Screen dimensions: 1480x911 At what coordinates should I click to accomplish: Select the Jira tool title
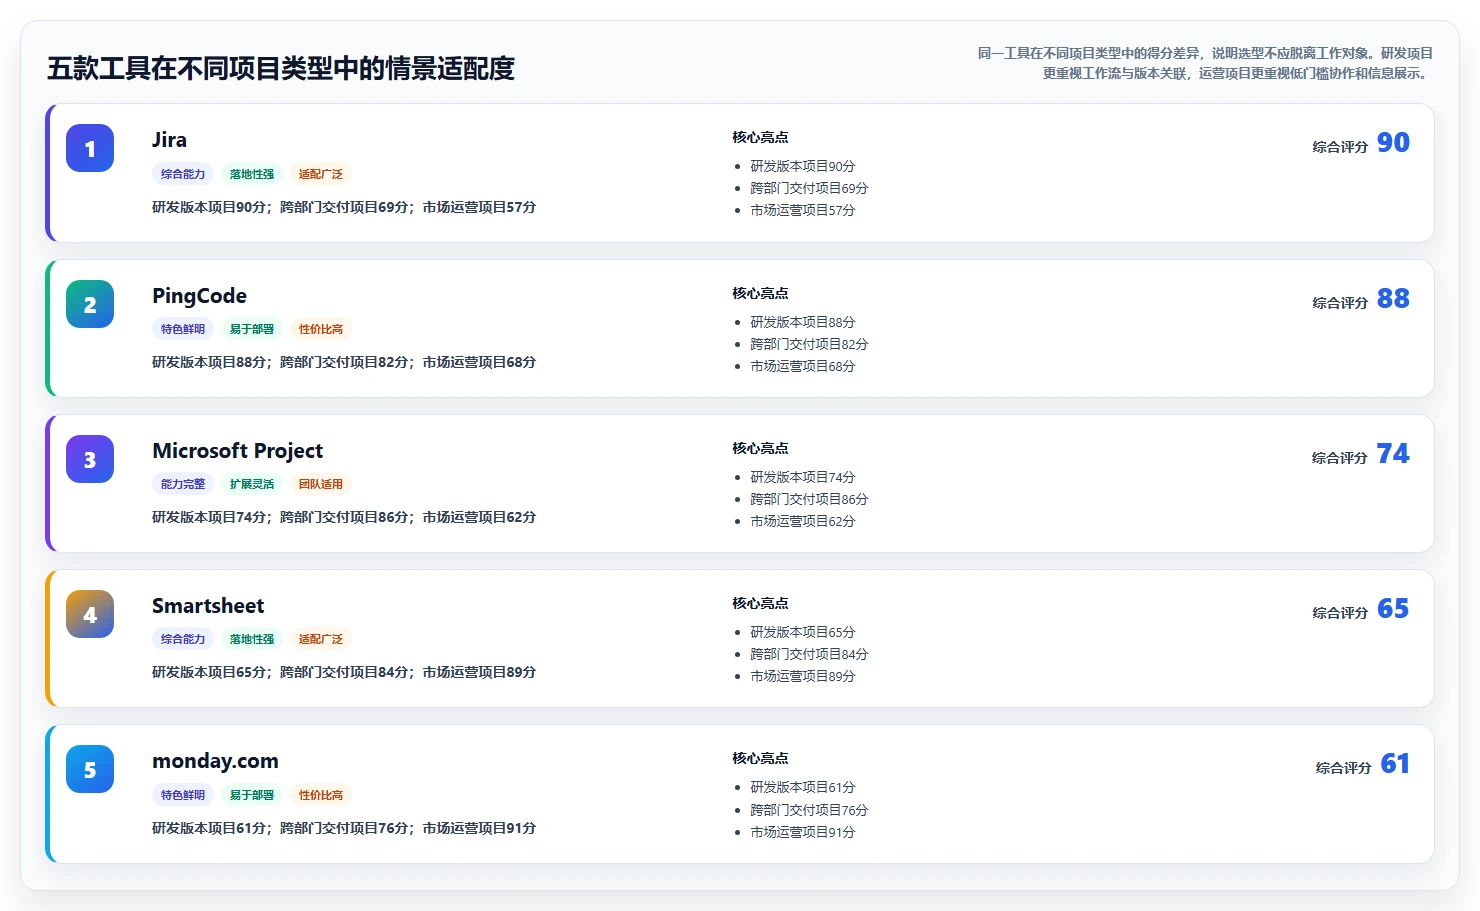pos(169,140)
